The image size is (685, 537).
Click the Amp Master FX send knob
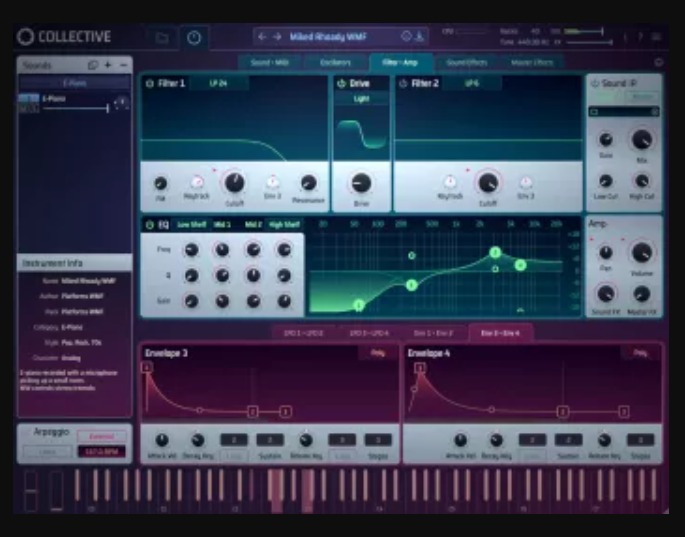(x=641, y=294)
